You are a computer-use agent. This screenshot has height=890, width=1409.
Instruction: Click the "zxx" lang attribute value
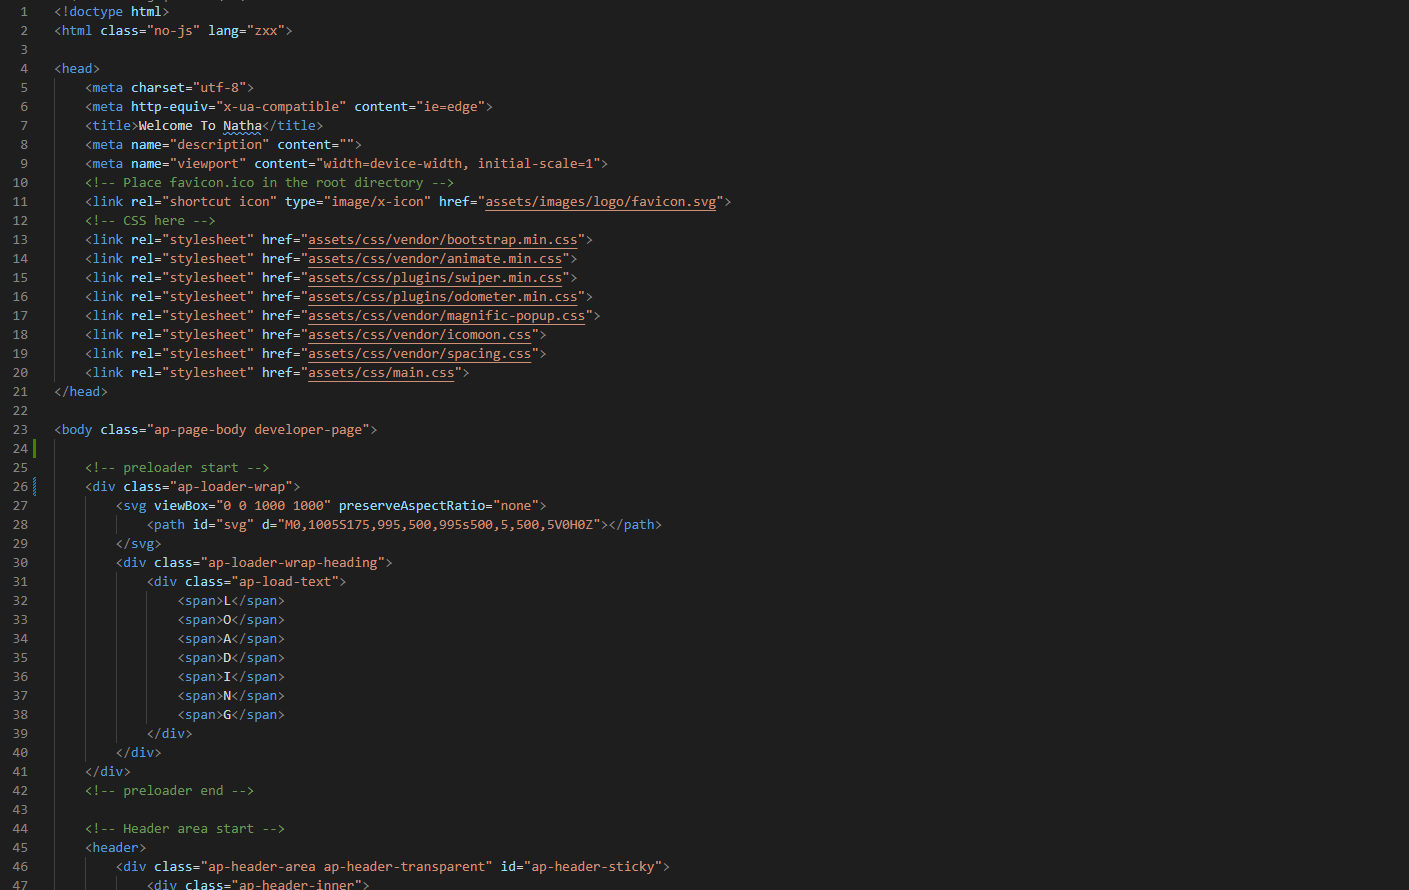coord(266,31)
